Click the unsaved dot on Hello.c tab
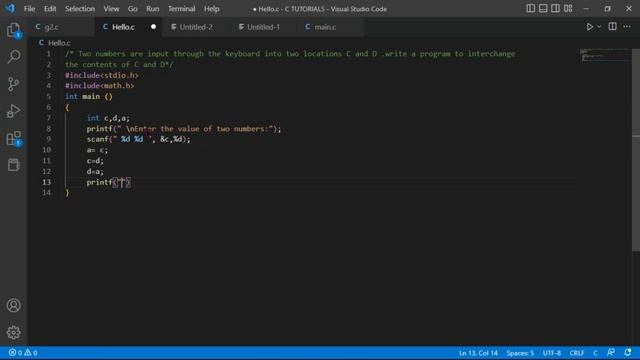Image resolution: width=640 pixels, height=360 pixels. (153, 27)
